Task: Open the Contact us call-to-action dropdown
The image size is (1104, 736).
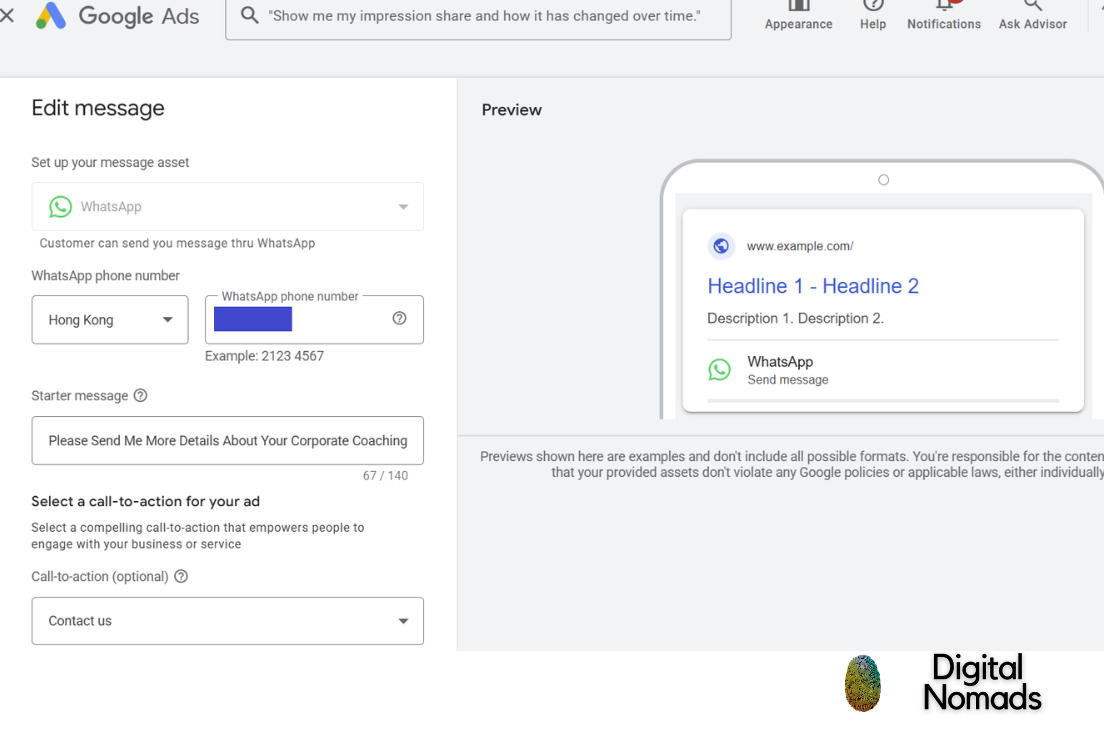Action: coord(227,620)
